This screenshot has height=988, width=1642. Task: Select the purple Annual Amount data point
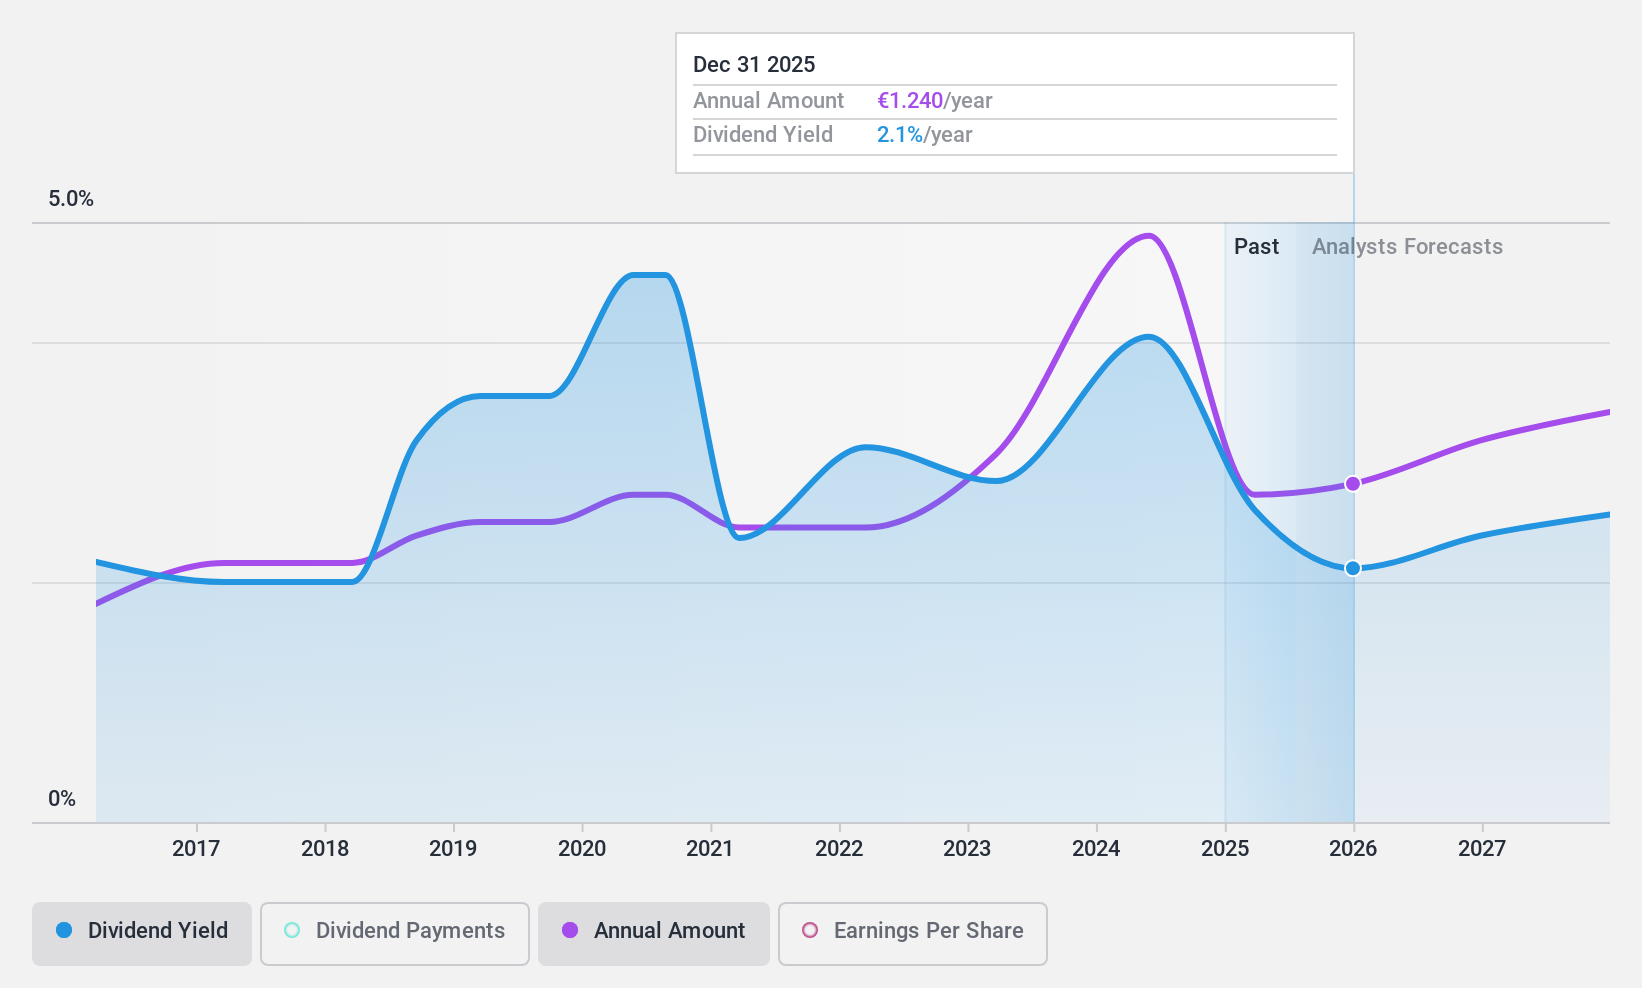pyautogui.click(x=1353, y=484)
